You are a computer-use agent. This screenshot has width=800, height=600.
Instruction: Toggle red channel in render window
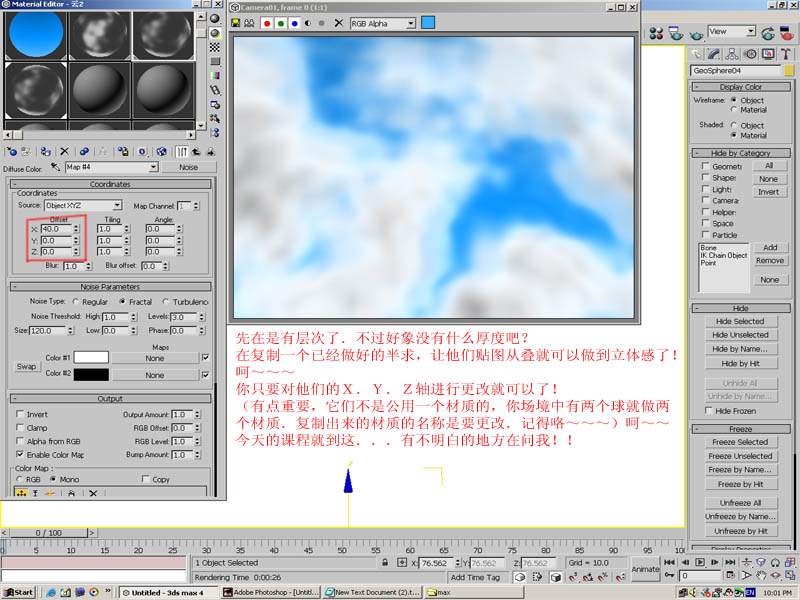pyautogui.click(x=267, y=23)
